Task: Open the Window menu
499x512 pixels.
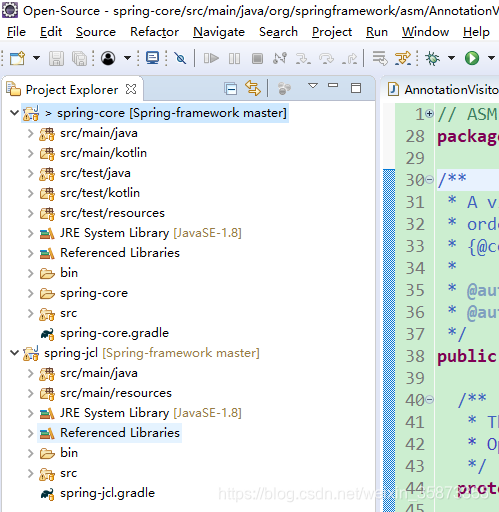Action: pyautogui.click(x=426, y=32)
